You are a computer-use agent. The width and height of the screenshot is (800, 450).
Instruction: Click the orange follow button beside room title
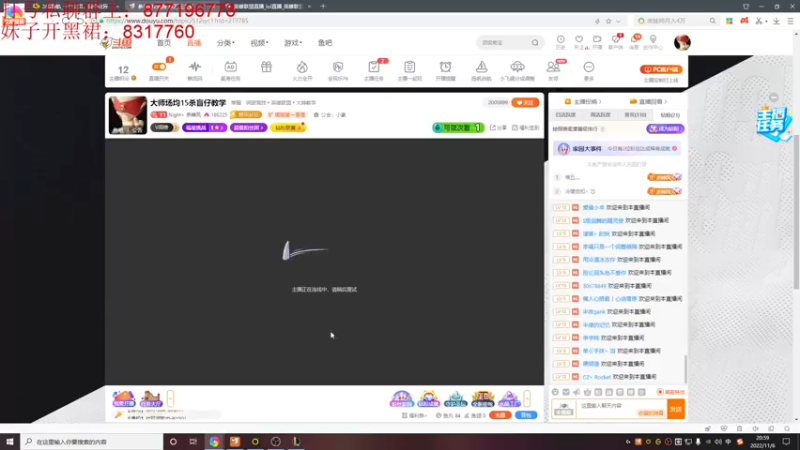(x=525, y=103)
